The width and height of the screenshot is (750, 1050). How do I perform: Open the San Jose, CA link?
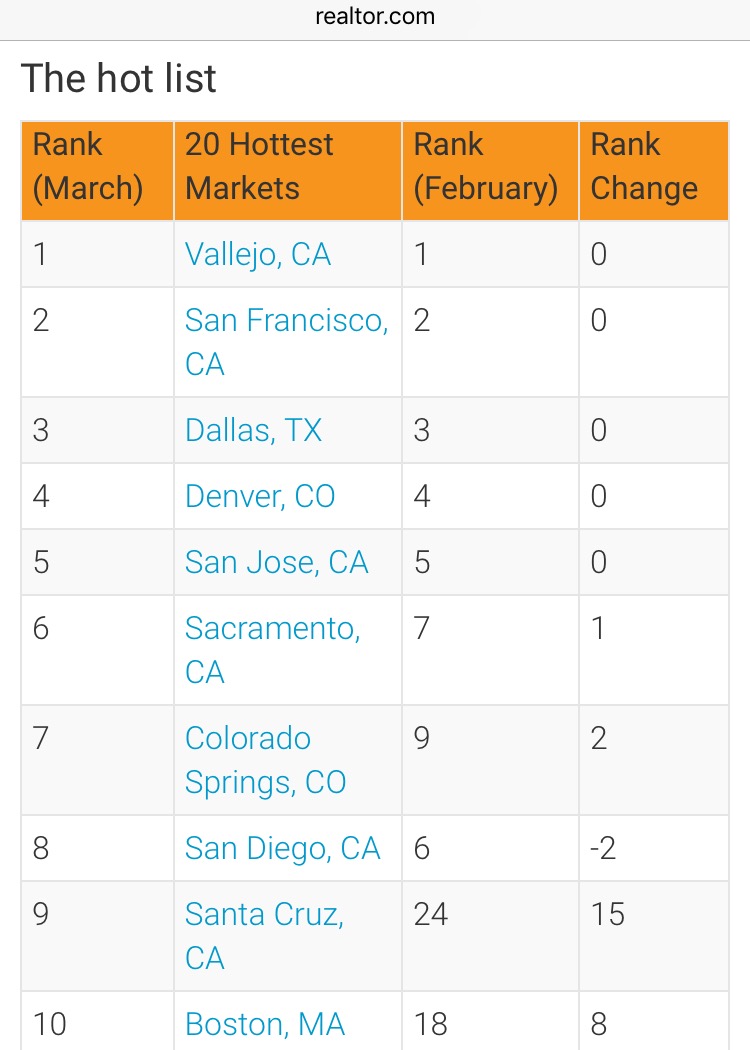[x=276, y=562]
